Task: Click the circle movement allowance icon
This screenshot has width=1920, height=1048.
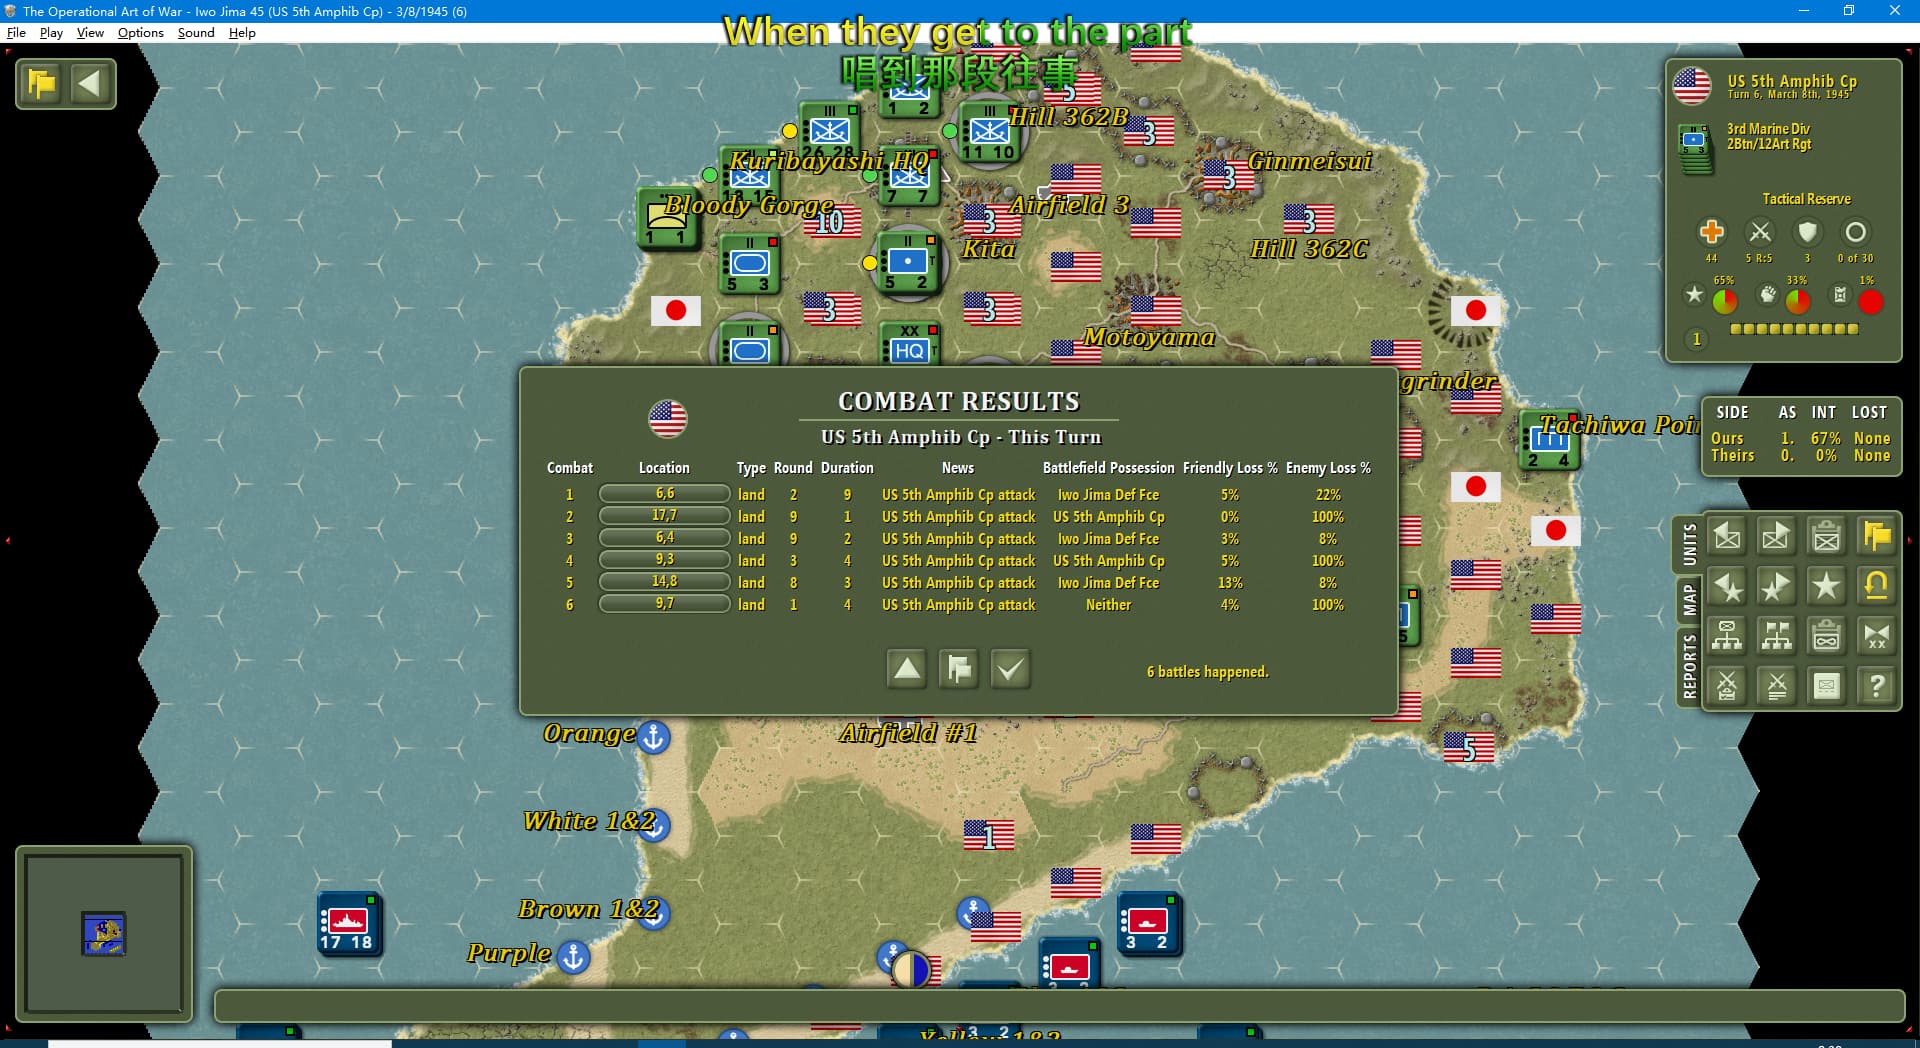Action: pos(1855,232)
